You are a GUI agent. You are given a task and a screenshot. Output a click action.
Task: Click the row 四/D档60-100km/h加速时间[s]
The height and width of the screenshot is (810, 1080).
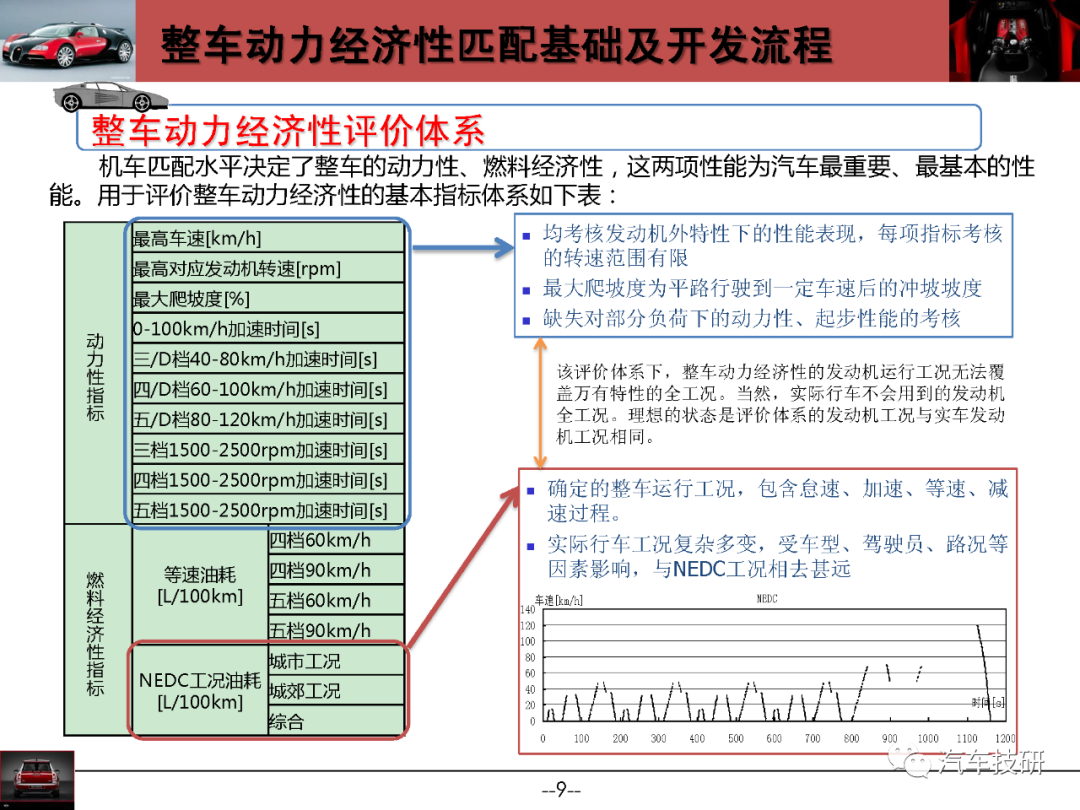[x=268, y=389]
